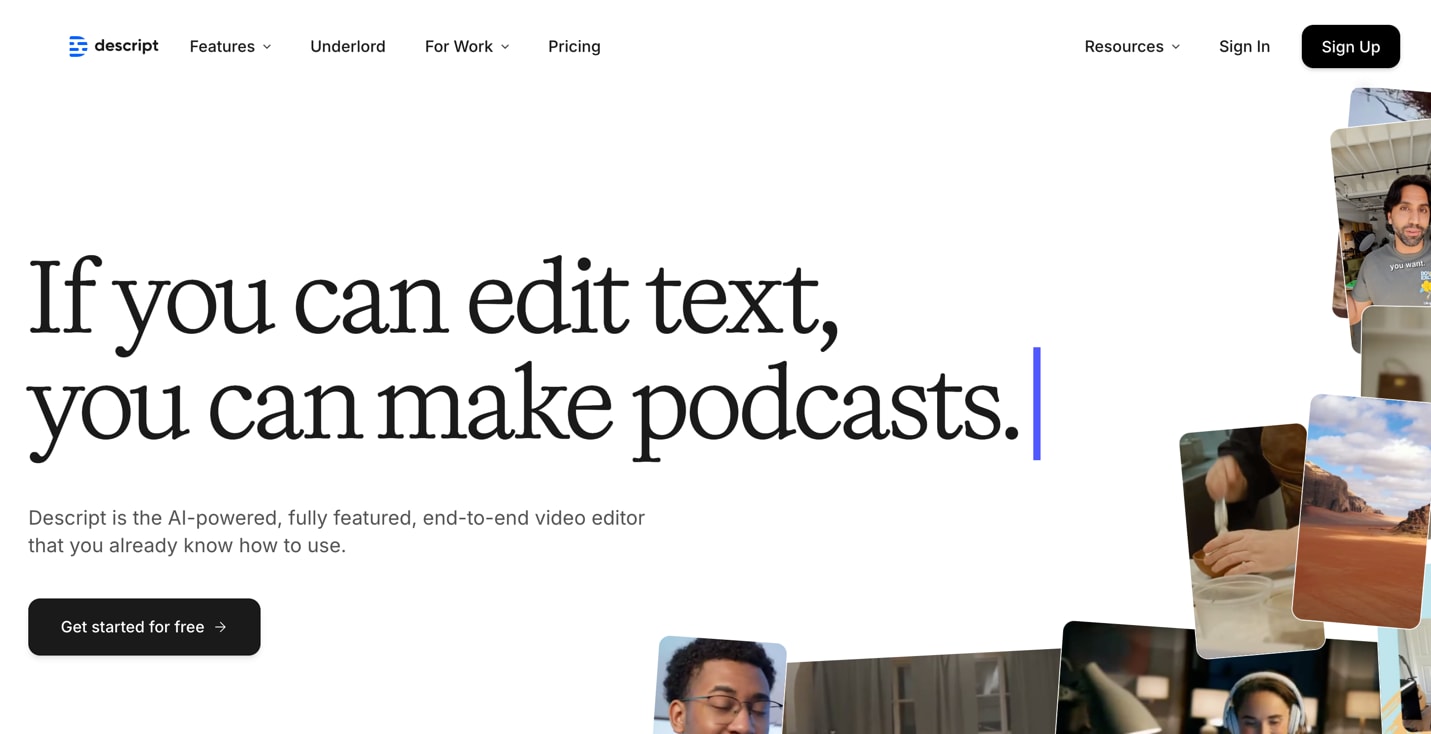
Task: Click the "Descript is the AI-powered" description text
Action: [336, 531]
